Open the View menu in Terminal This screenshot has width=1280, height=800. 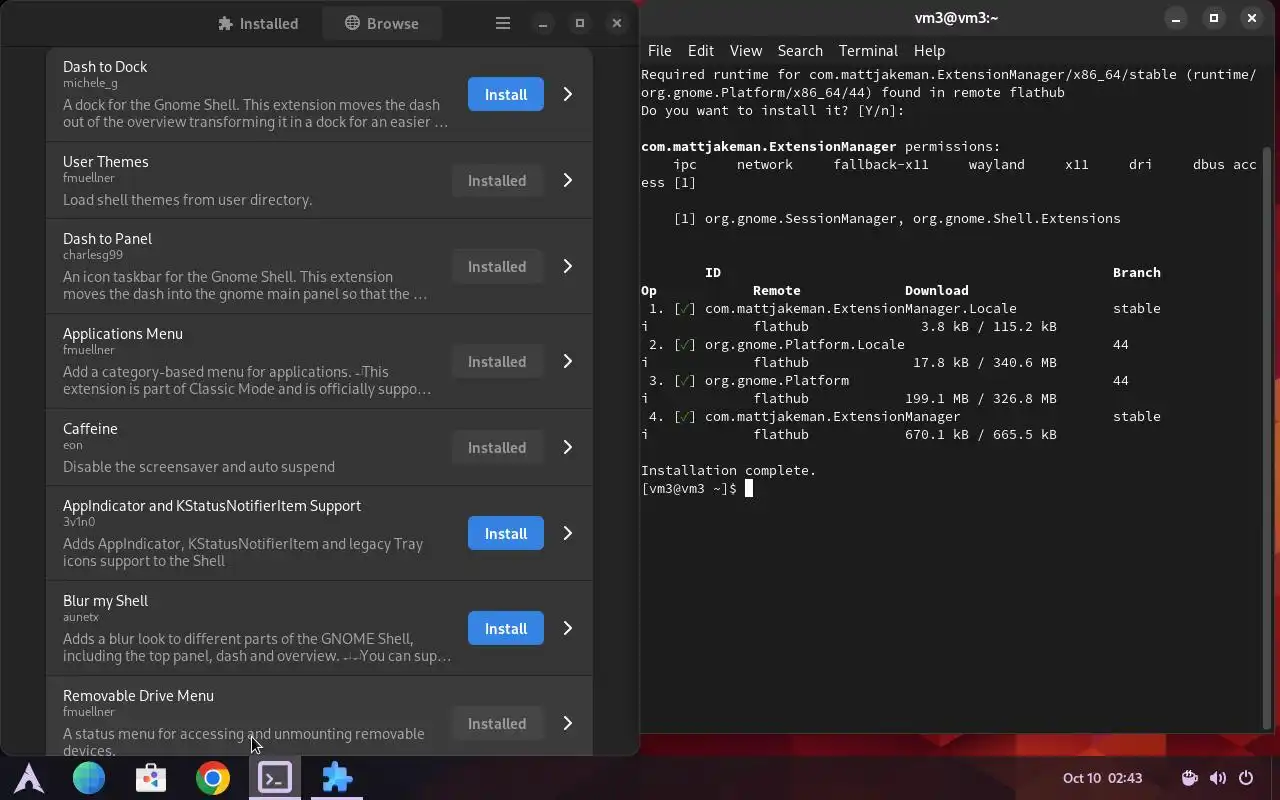click(x=745, y=50)
